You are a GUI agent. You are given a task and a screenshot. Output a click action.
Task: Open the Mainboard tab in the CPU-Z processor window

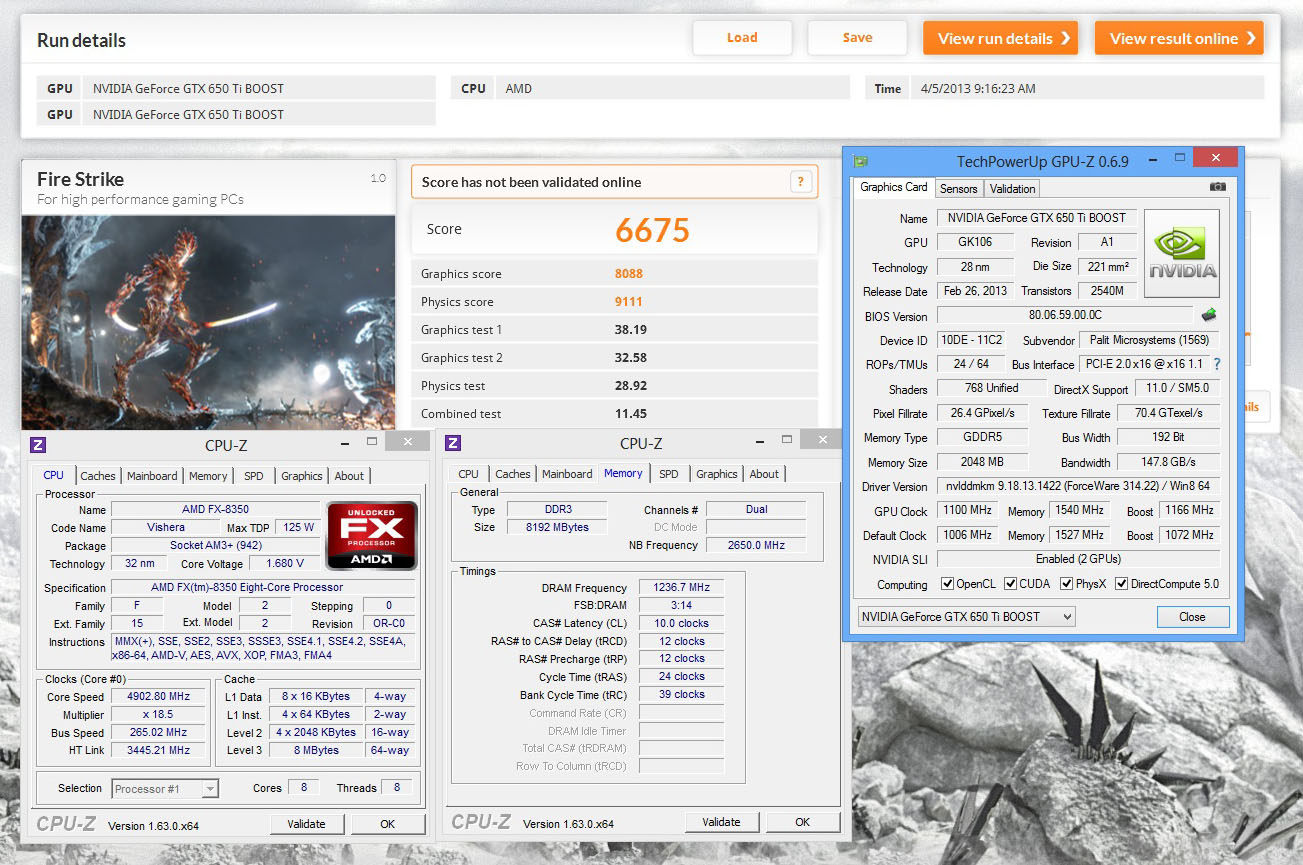(152, 476)
